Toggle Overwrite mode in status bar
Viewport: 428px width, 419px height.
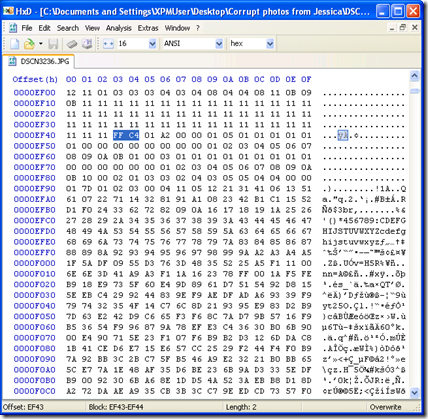[x=385, y=407]
